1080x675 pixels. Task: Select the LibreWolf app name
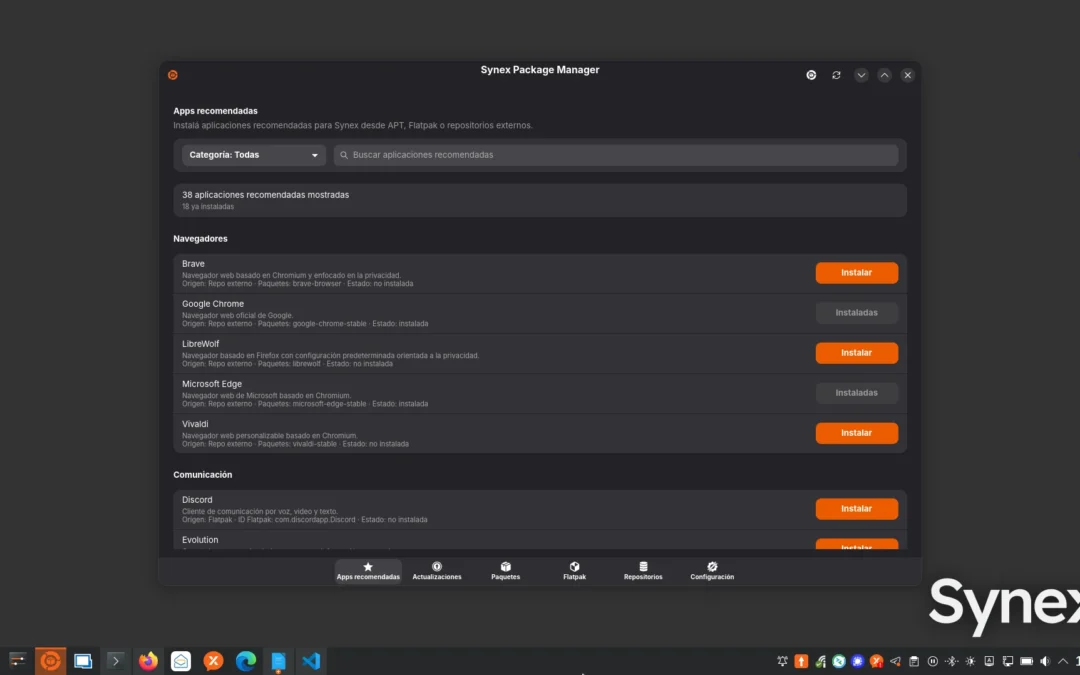pyautogui.click(x=200, y=344)
